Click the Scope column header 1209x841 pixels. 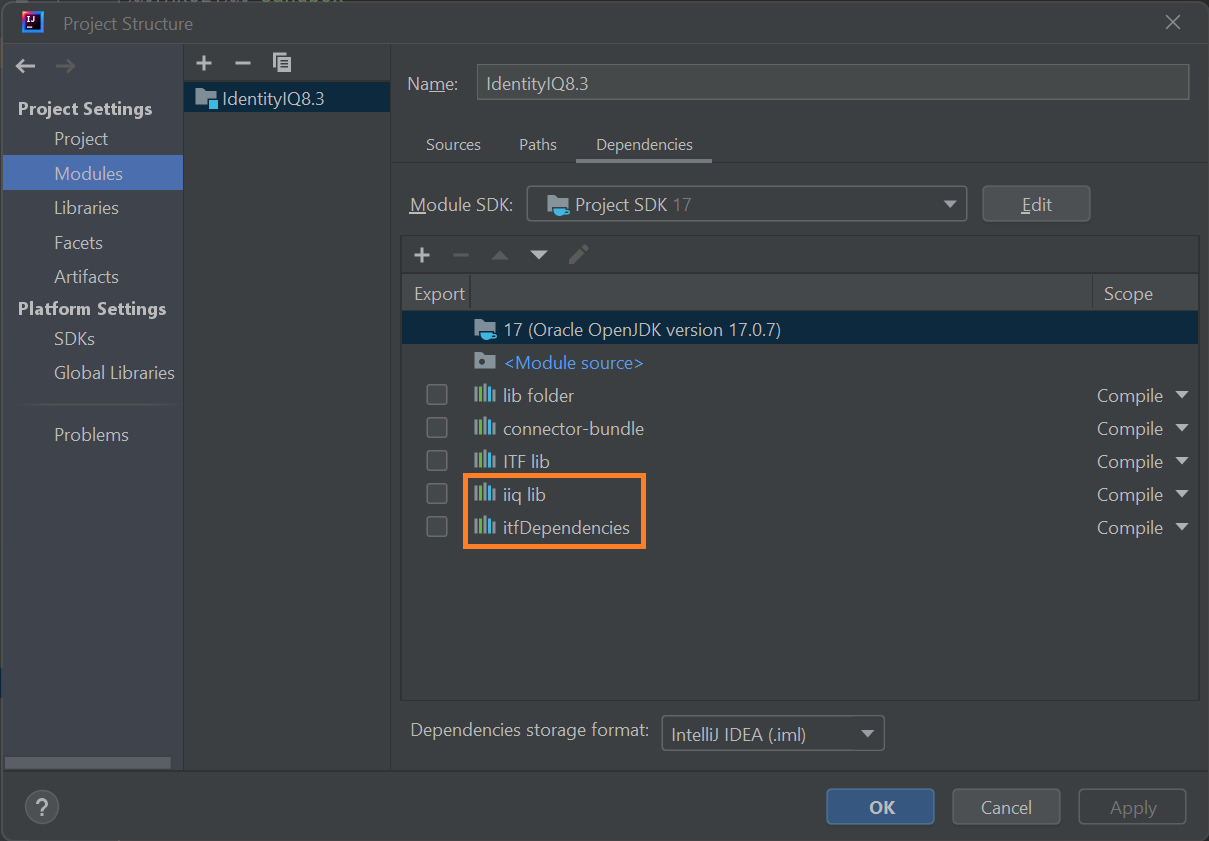pos(1145,293)
